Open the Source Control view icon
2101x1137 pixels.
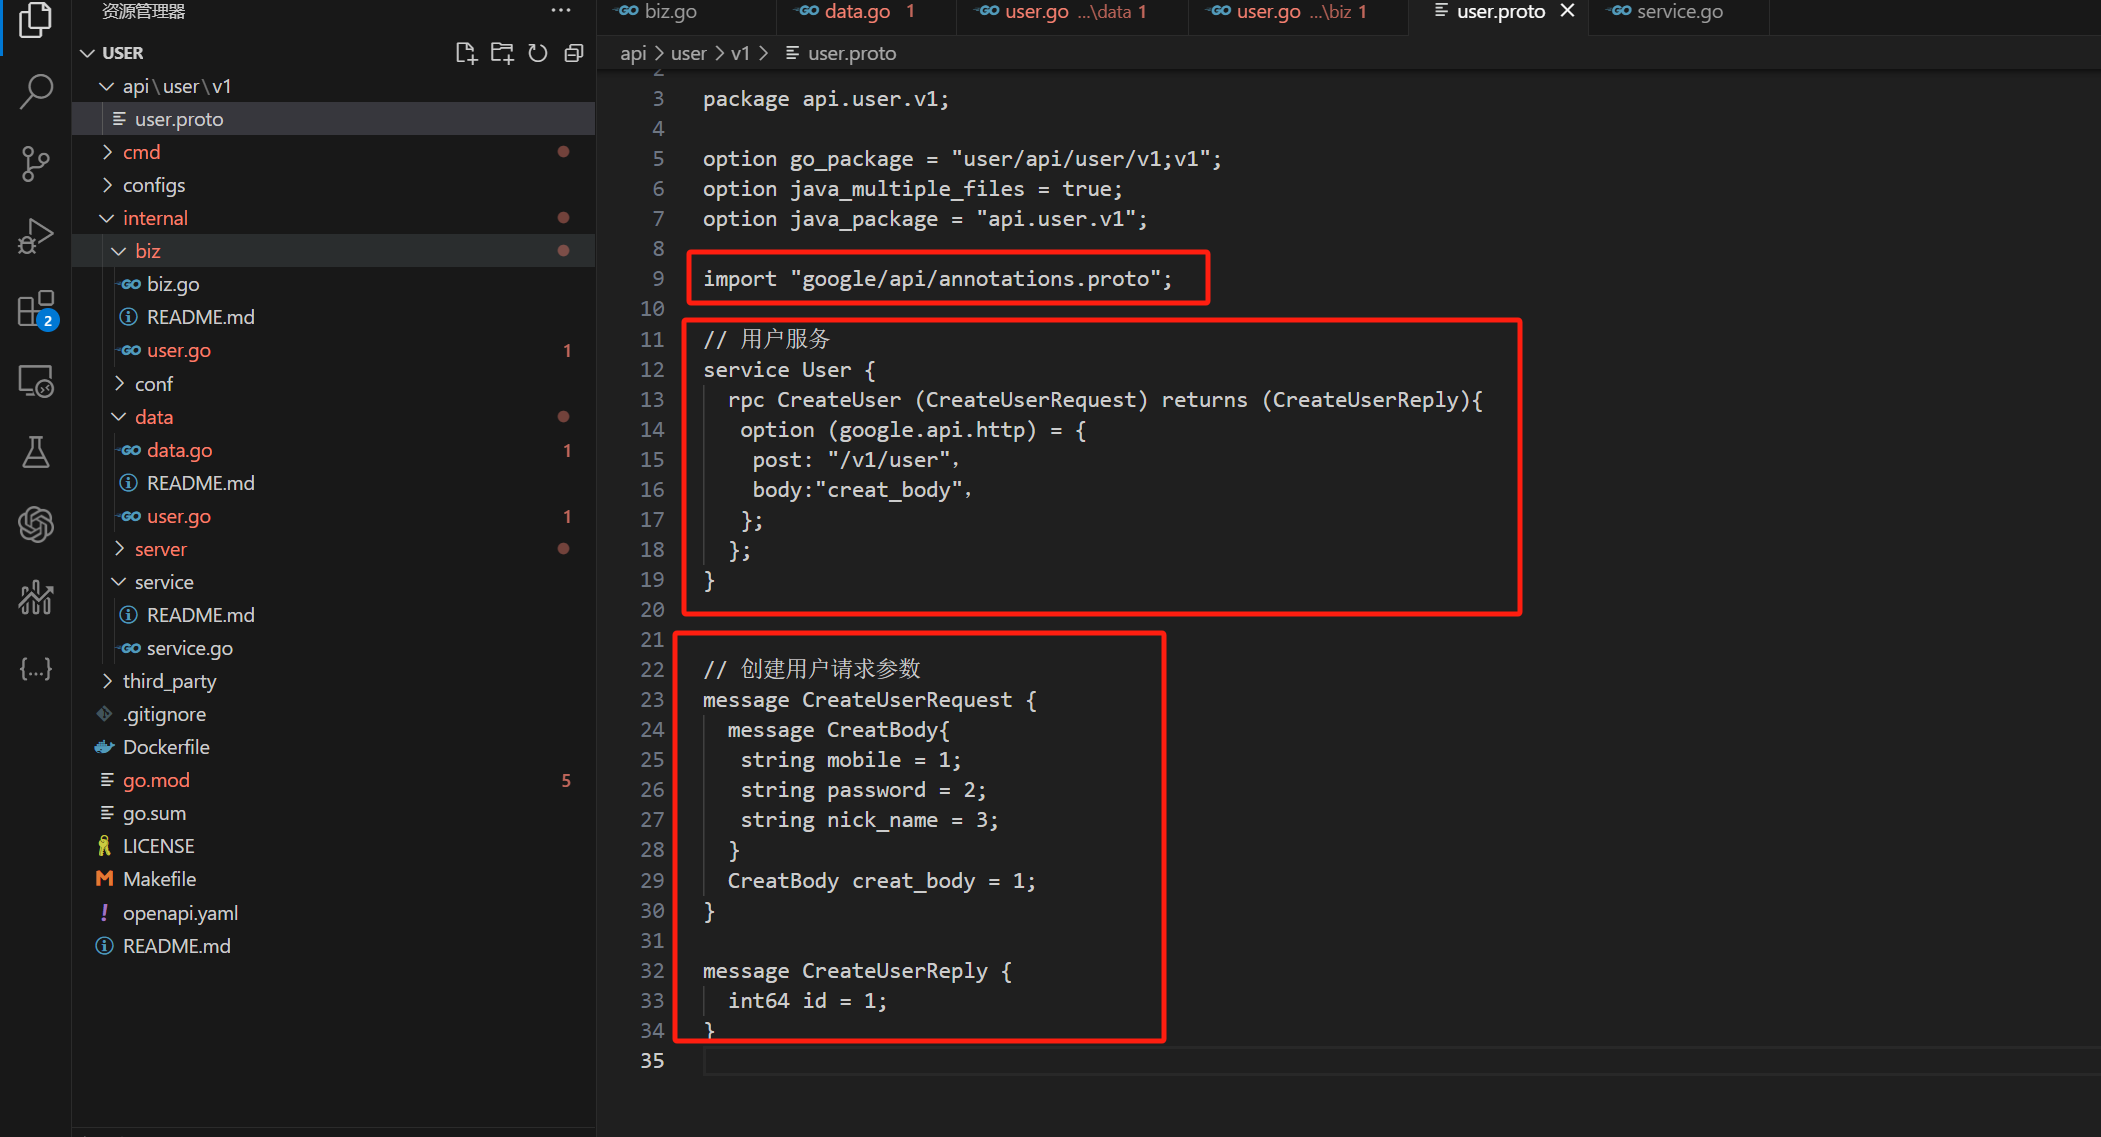pyautogui.click(x=36, y=163)
